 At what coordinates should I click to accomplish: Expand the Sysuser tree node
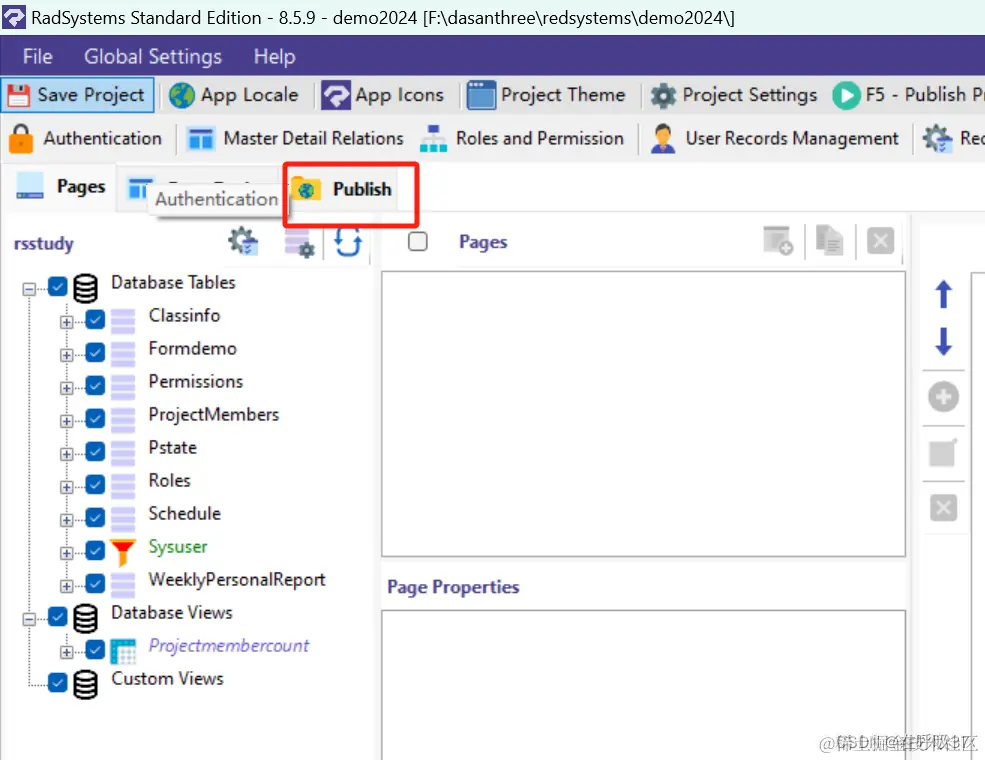pos(67,553)
